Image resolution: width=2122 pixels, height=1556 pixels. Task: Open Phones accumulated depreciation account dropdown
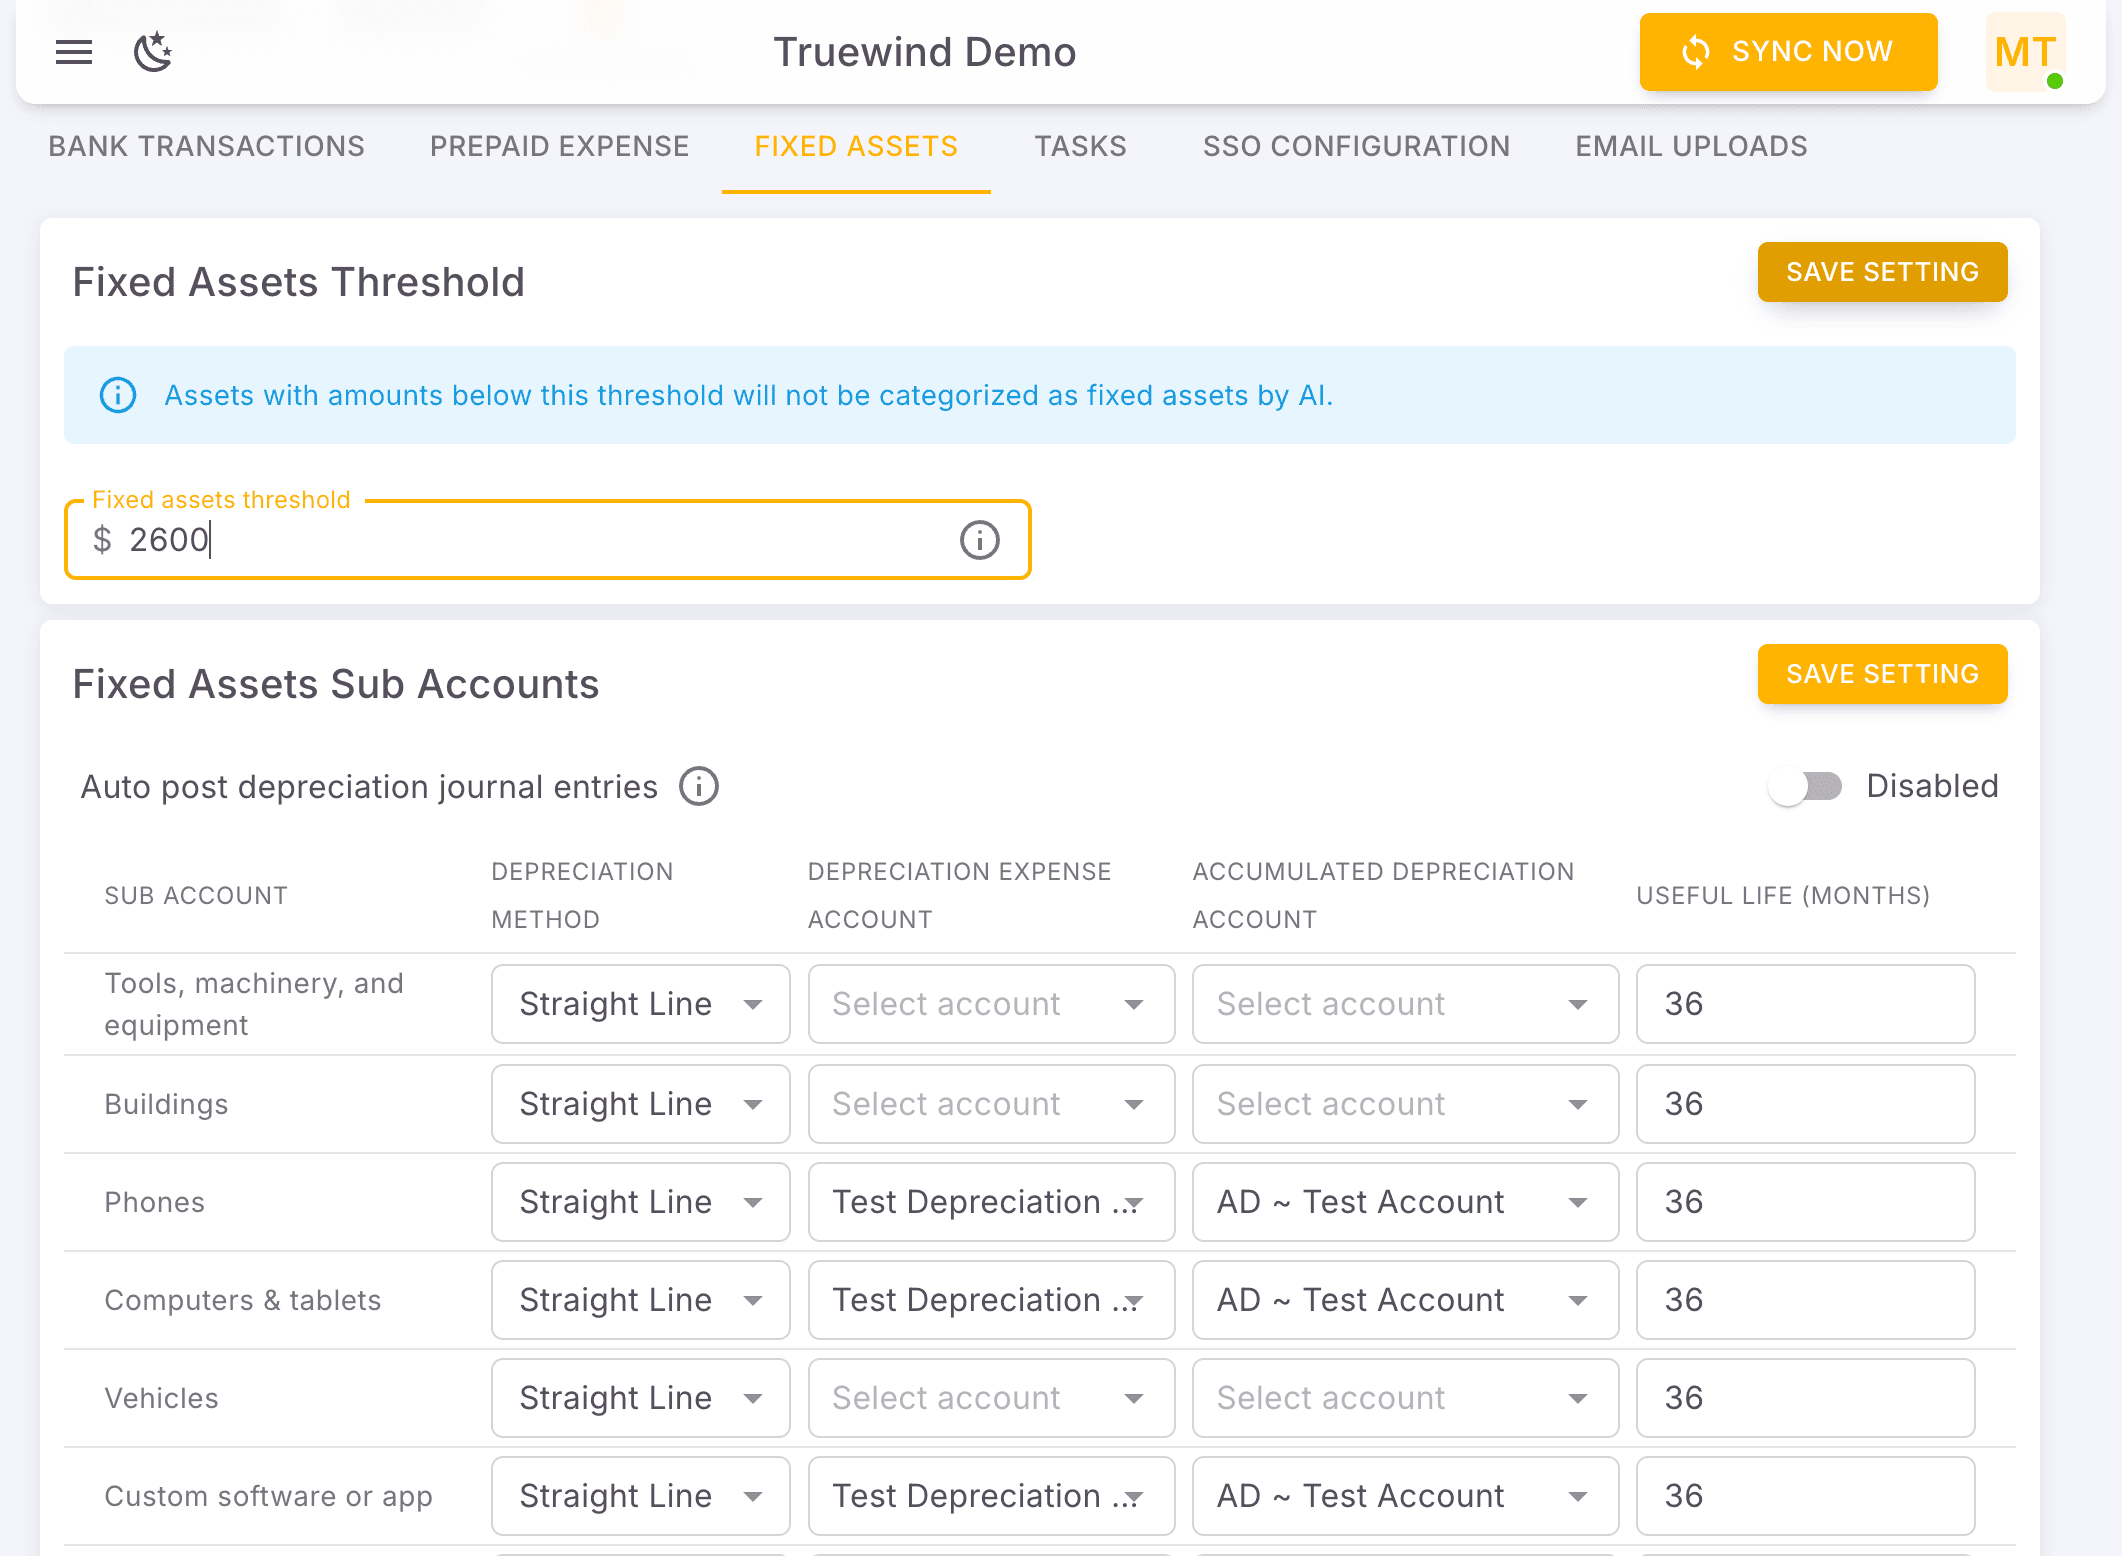pos(1404,1202)
